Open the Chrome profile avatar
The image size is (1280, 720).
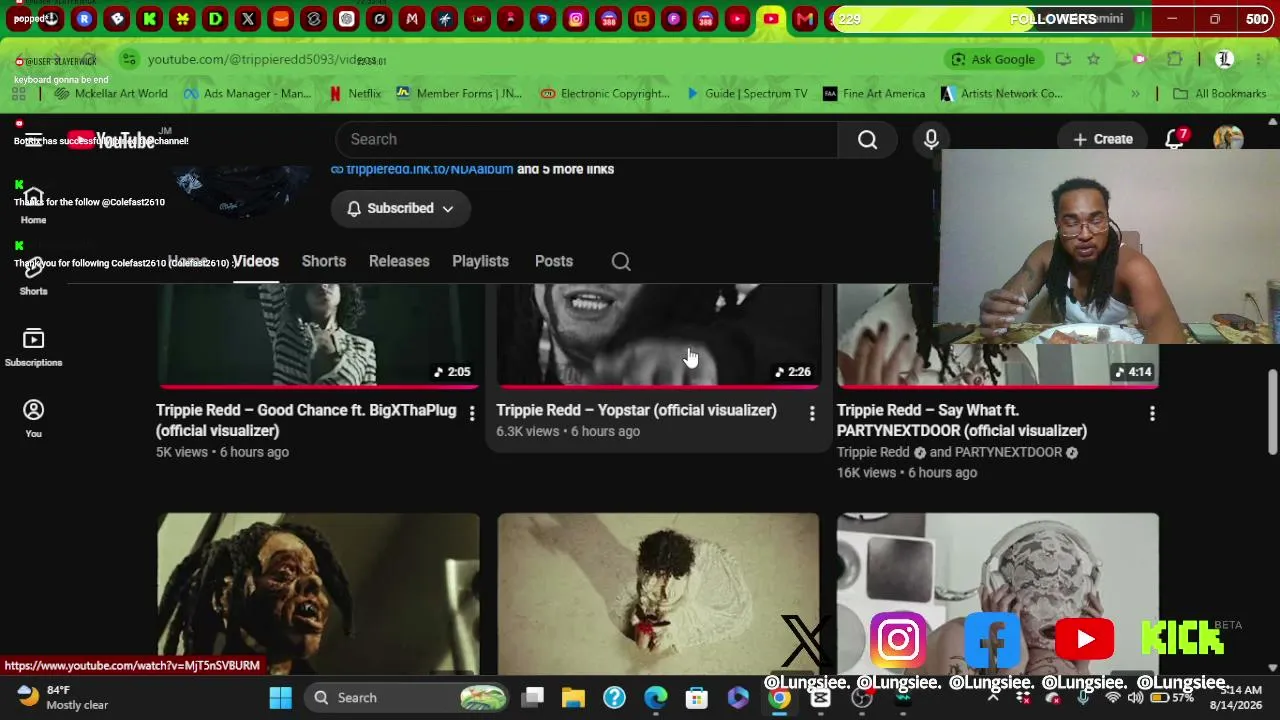point(1224,60)
